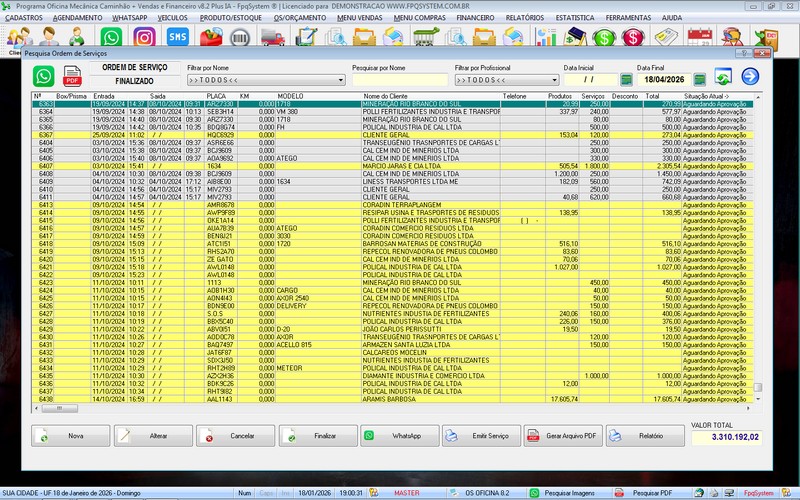Open the RELATÓRIOS menu

(x=524, y=18)
